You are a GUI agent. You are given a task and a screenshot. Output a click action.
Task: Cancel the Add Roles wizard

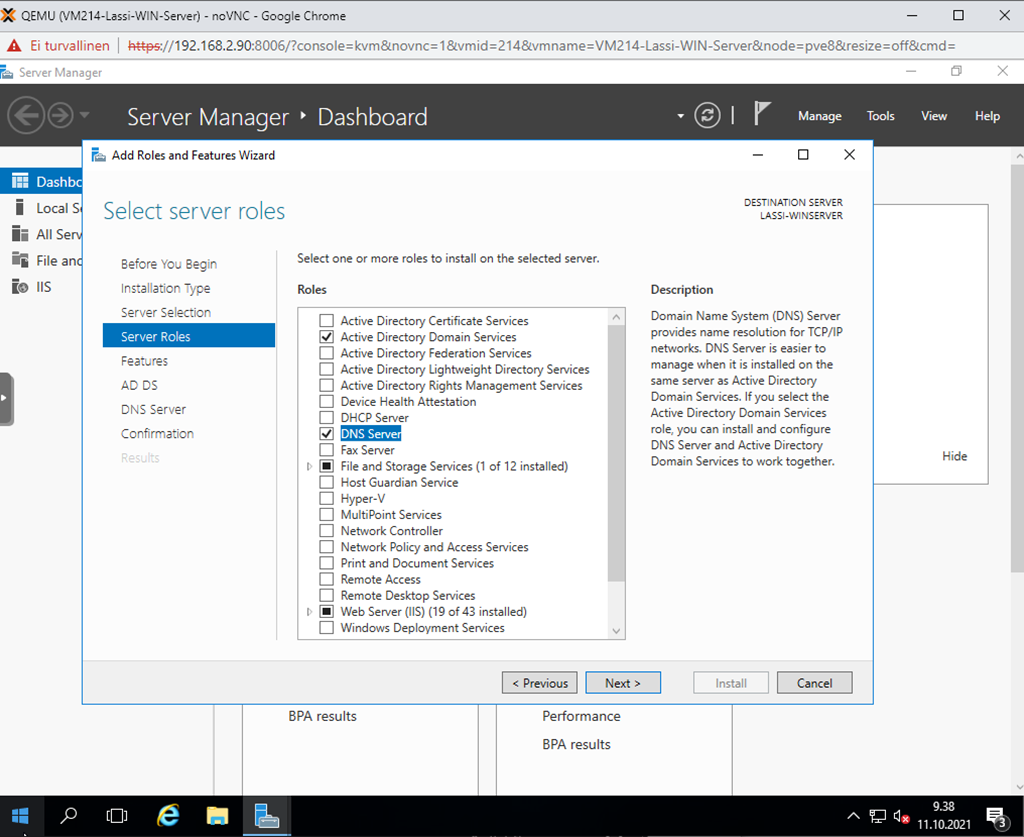point(814,683)
